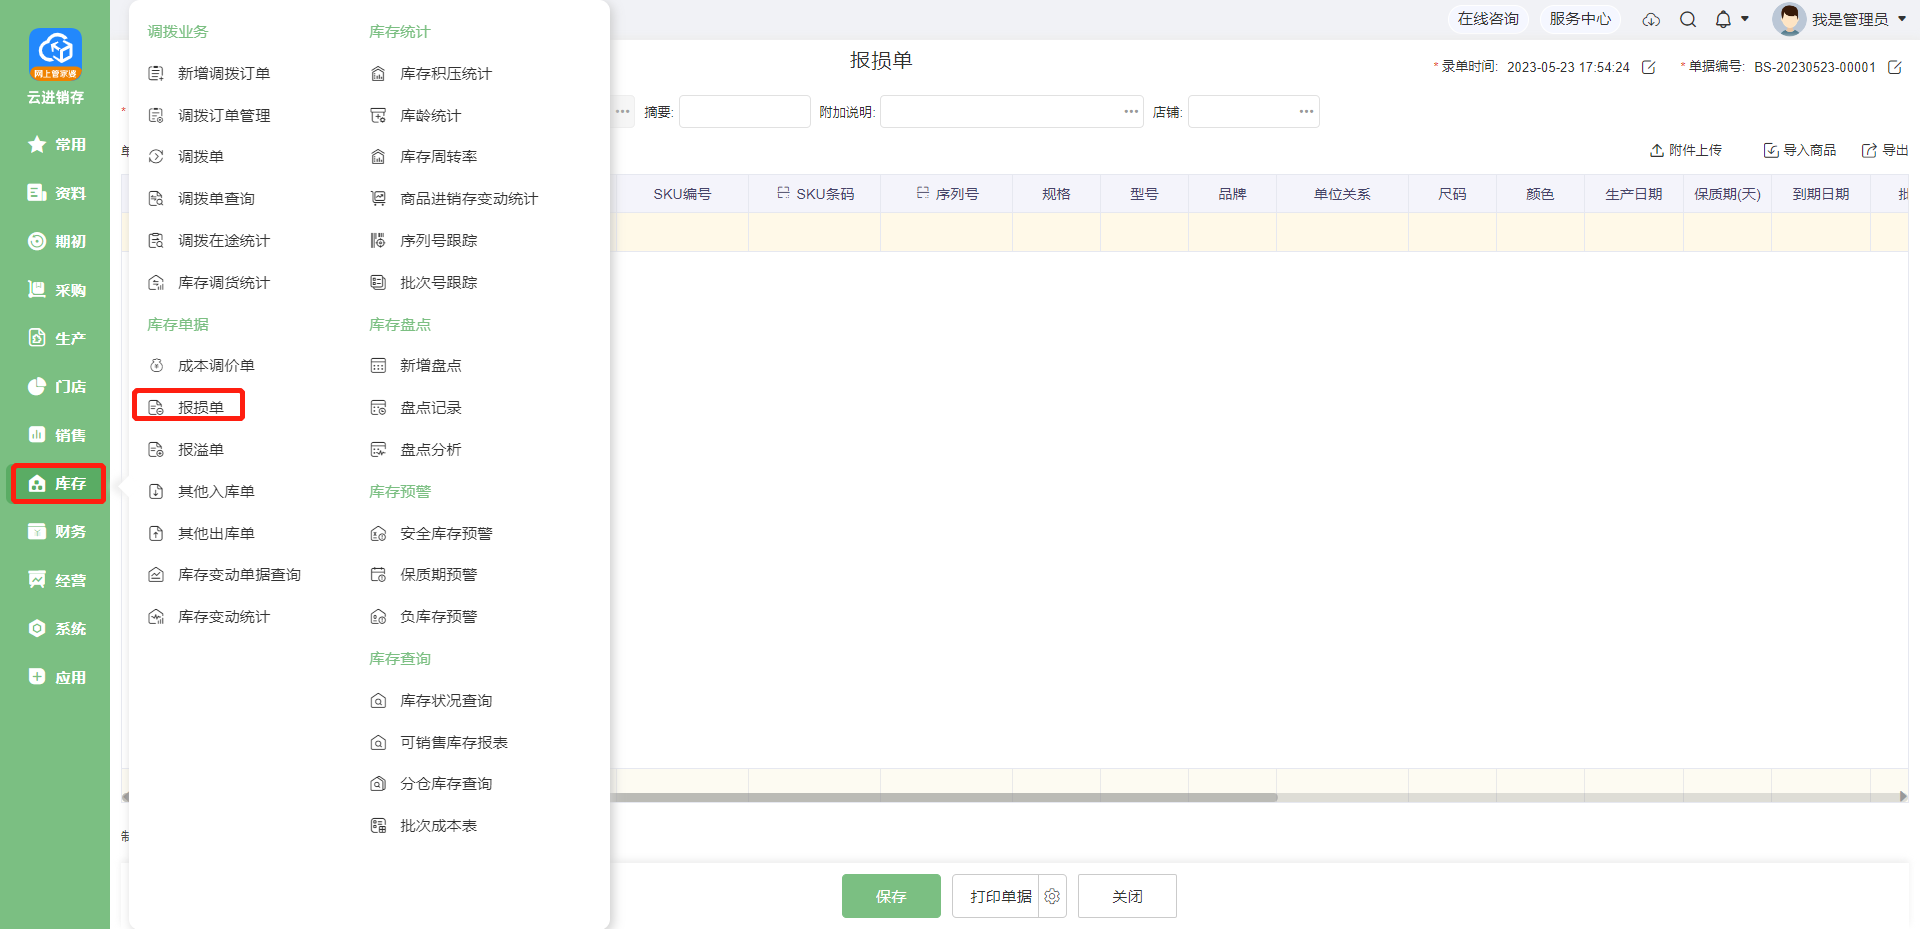Open the 门店 sidebar section
The image size is (1920, 929).
pos(55,386)
